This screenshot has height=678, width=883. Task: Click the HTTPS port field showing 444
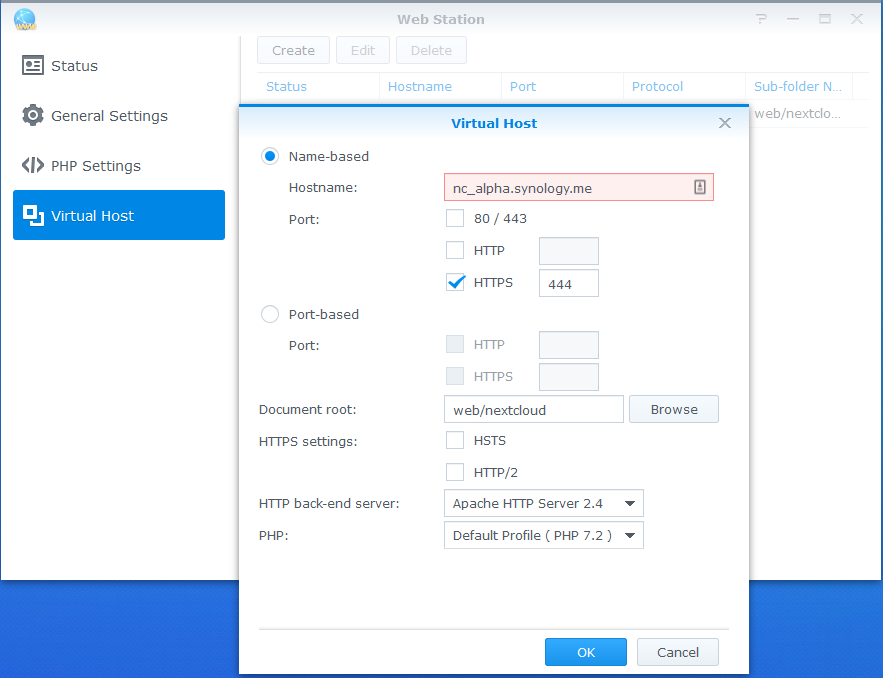(569, 283)
